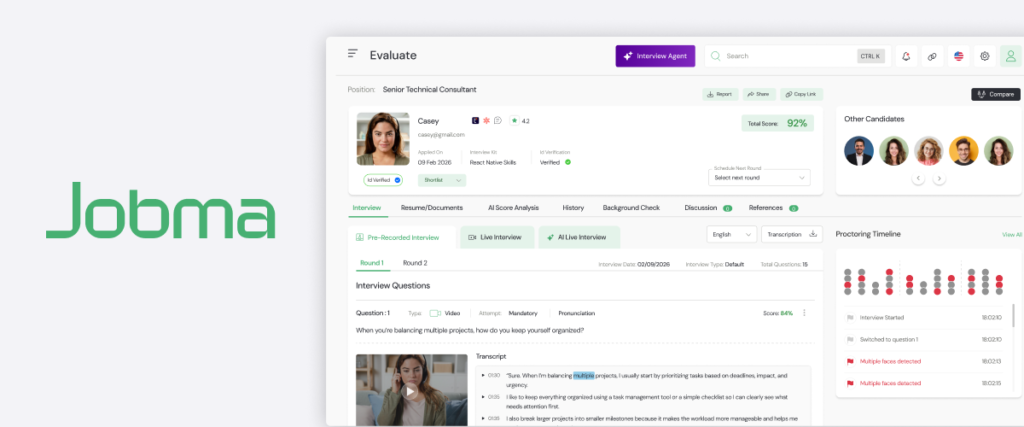Select the Interview tab

(367, 208)
